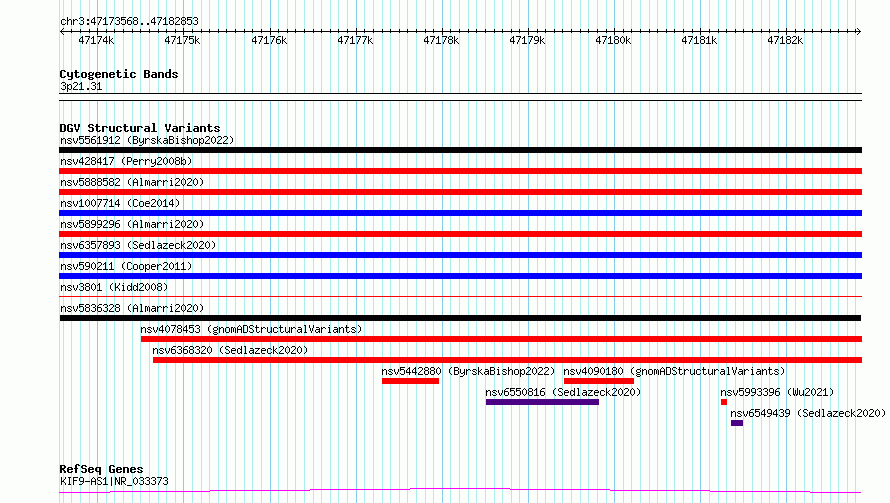Select the 3p21.31 band label
The width and height of the screenshot is (890, 503).
click(x=81, y=86)
